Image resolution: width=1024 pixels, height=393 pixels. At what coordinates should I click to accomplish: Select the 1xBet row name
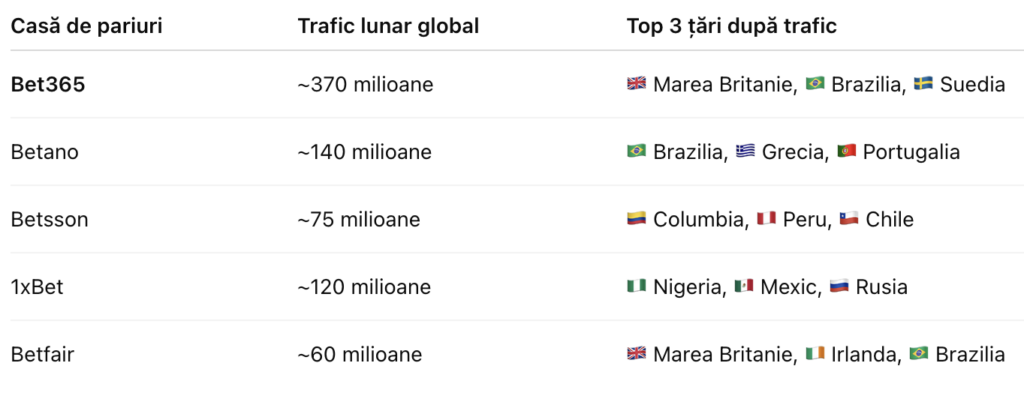tap(37, 287)
